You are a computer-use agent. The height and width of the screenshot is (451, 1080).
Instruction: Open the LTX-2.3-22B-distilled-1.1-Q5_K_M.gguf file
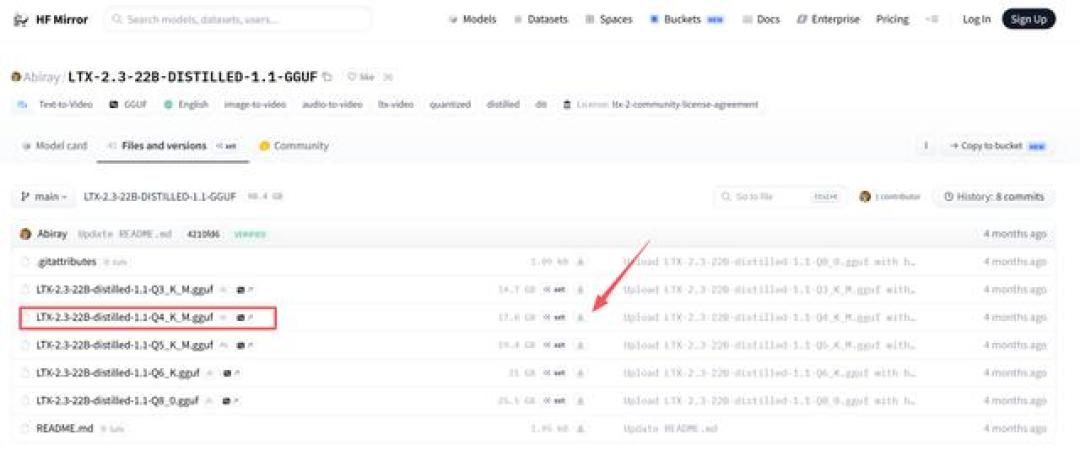coord(125,345)
